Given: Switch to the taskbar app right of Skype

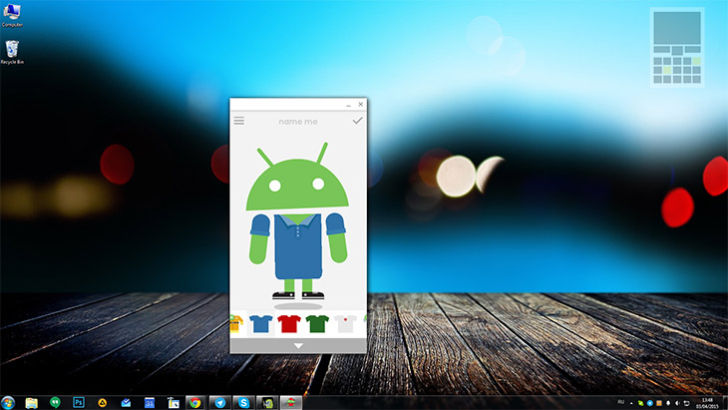Looking at the screenshot, I should tap(267, 403).
